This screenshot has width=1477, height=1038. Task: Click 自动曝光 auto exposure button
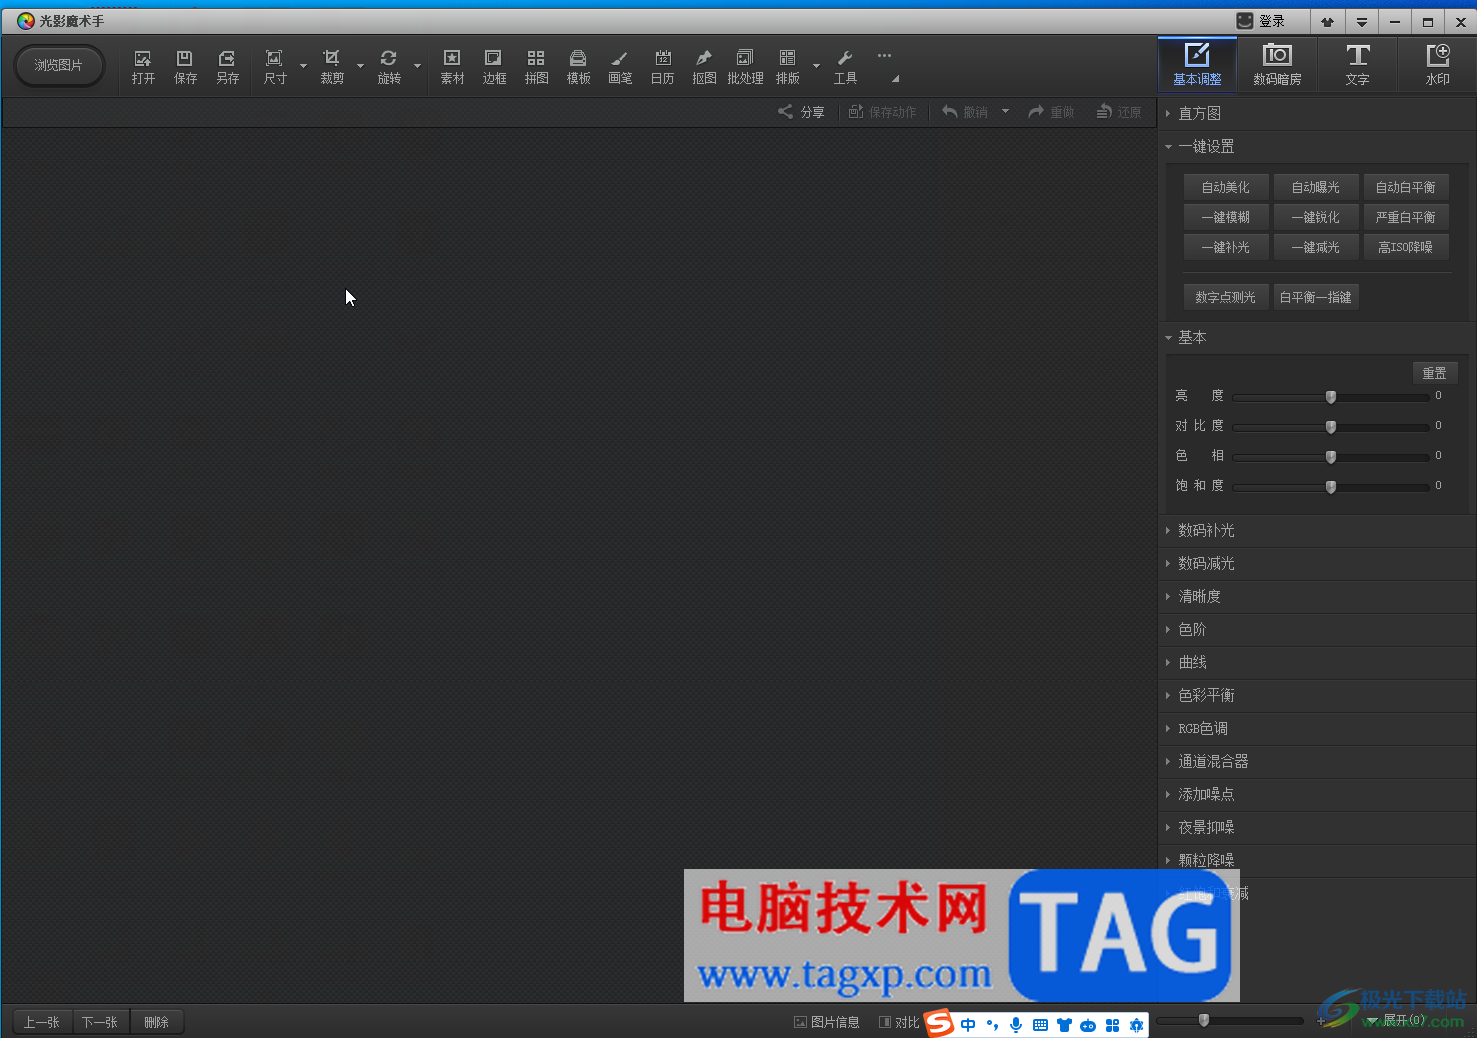coord(1316,187)
